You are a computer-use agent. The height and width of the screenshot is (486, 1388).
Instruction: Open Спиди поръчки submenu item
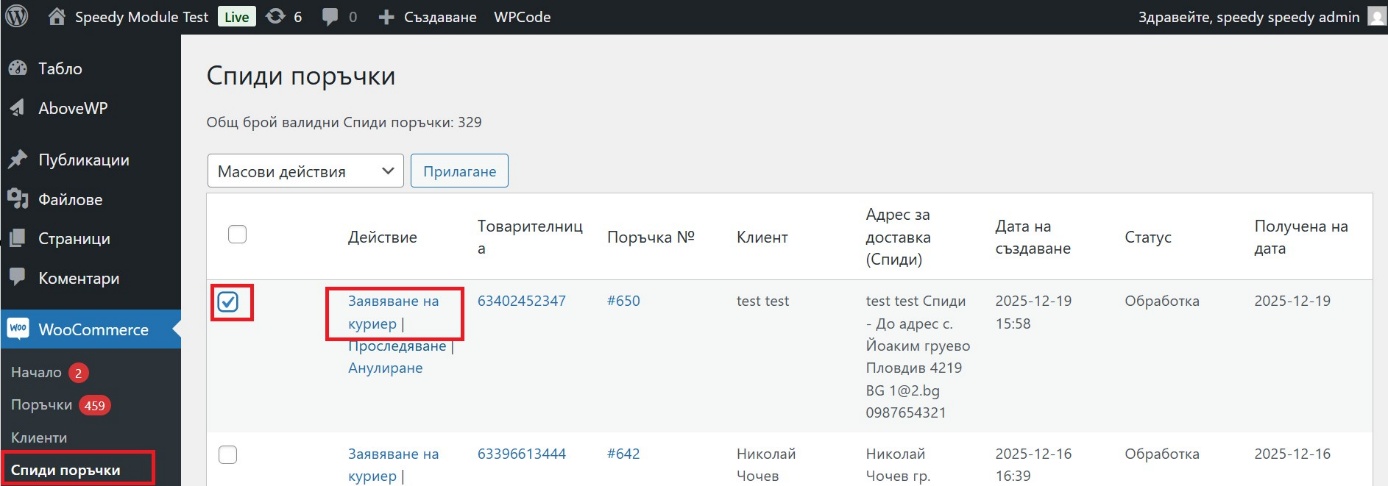[65, 470]
